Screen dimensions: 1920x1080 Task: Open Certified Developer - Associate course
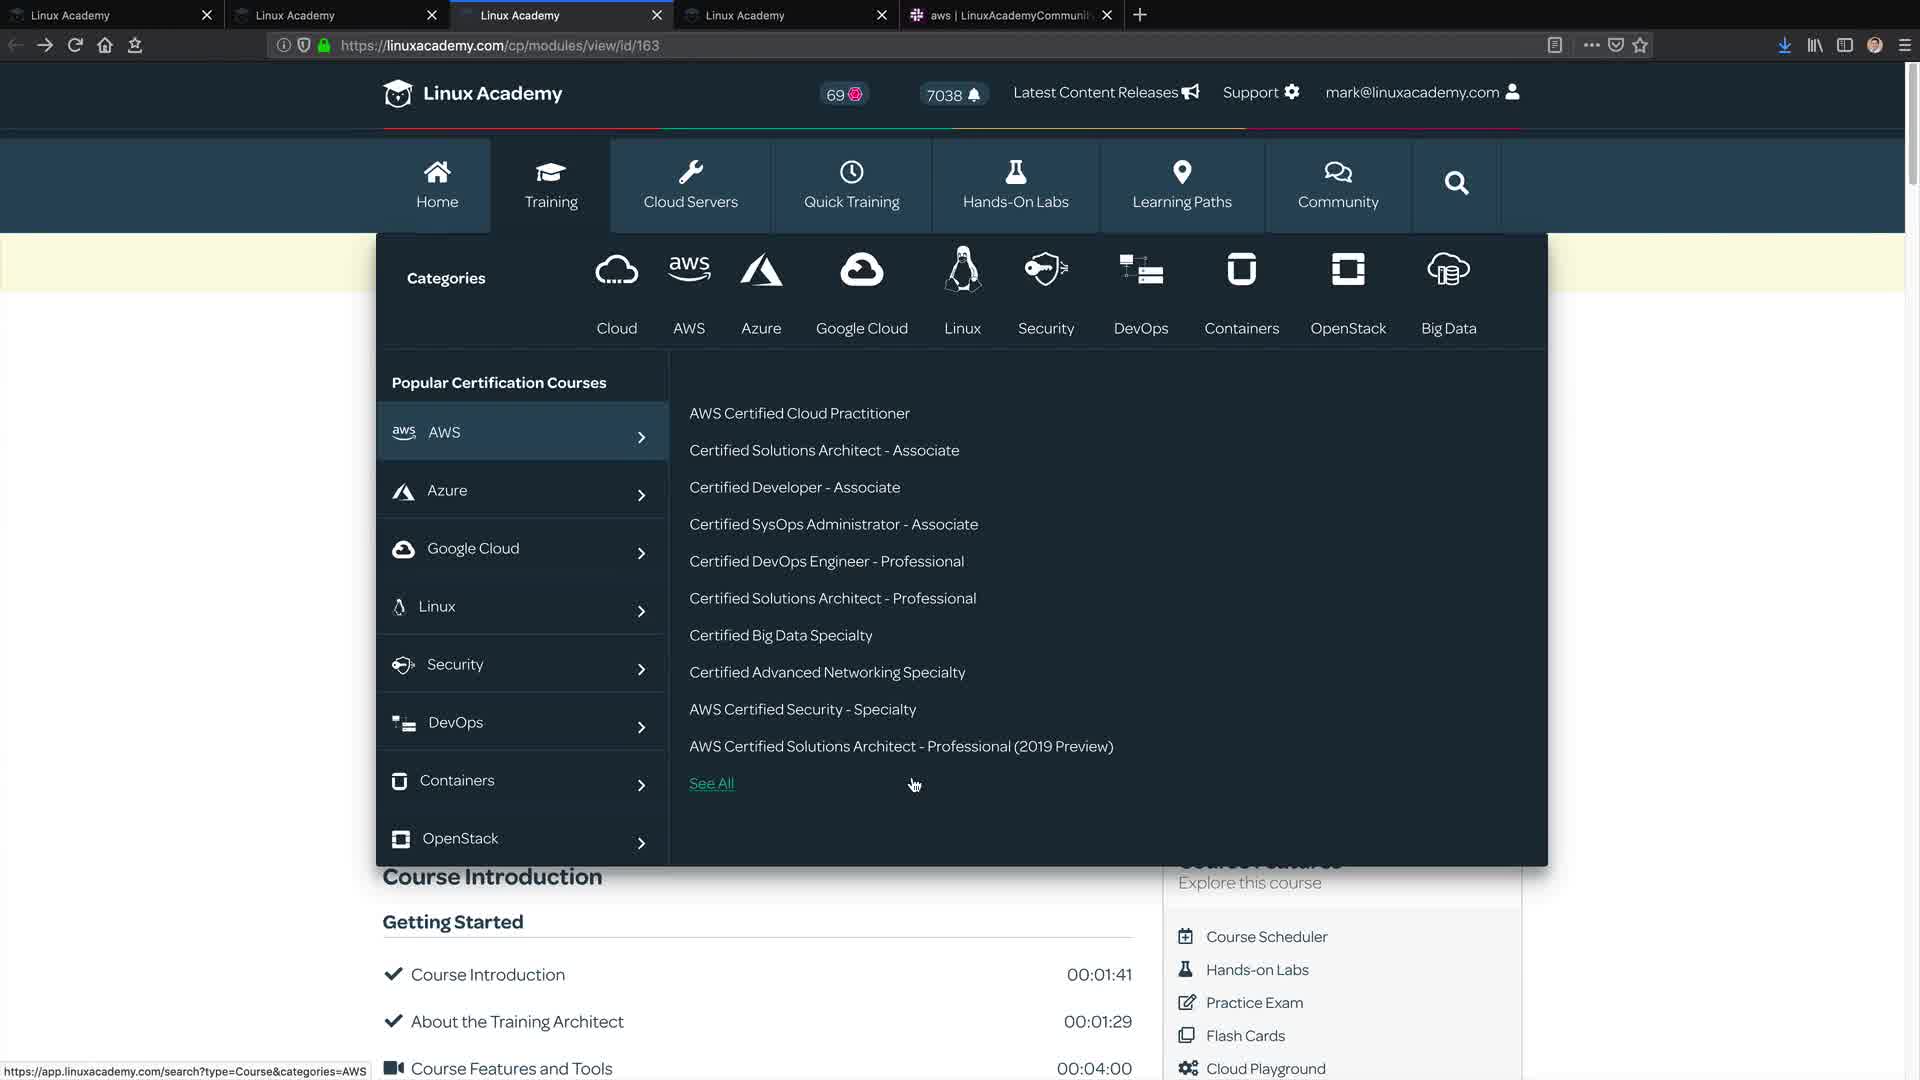[794, 488]
